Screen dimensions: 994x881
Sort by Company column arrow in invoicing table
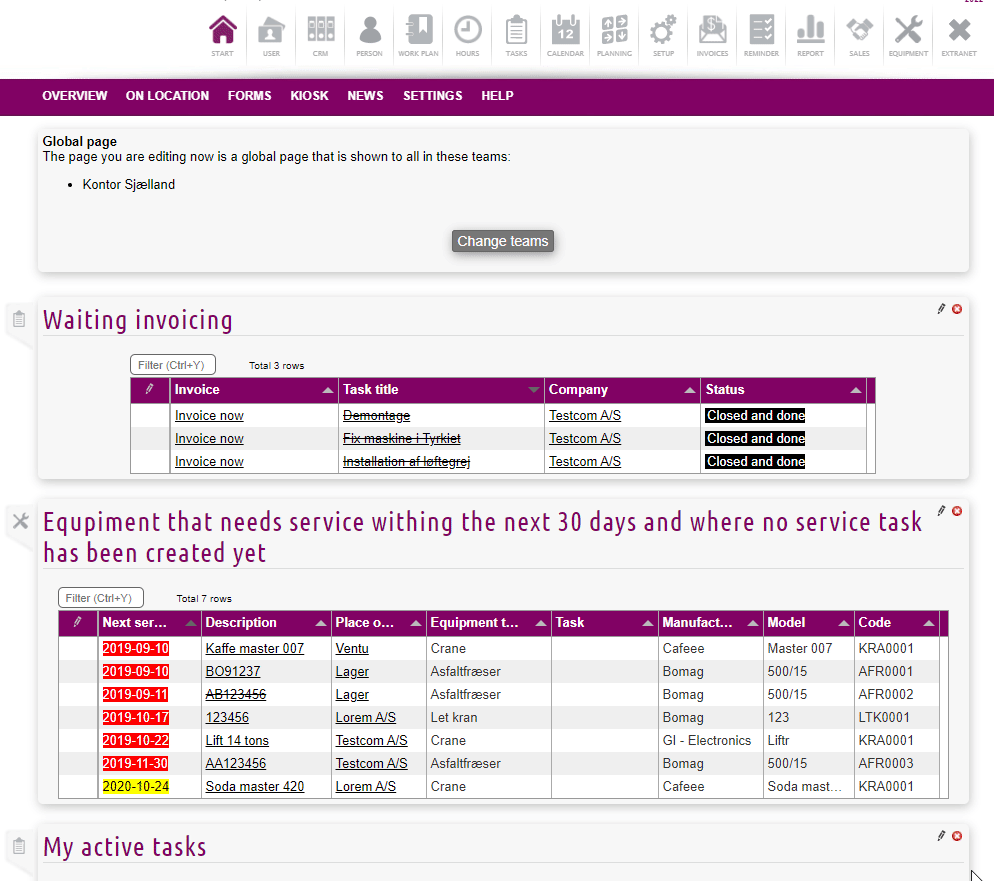point(690,390)
